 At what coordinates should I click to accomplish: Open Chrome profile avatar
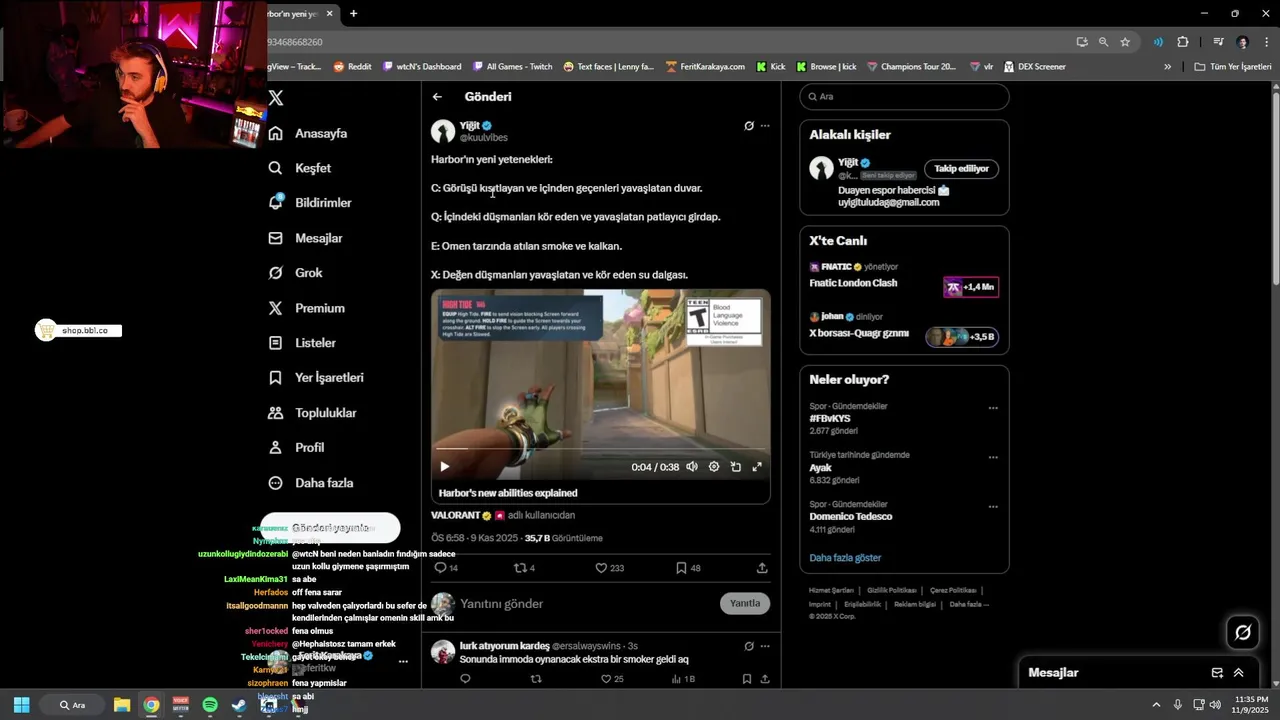pyautogui.click(x=1243, y=42)
